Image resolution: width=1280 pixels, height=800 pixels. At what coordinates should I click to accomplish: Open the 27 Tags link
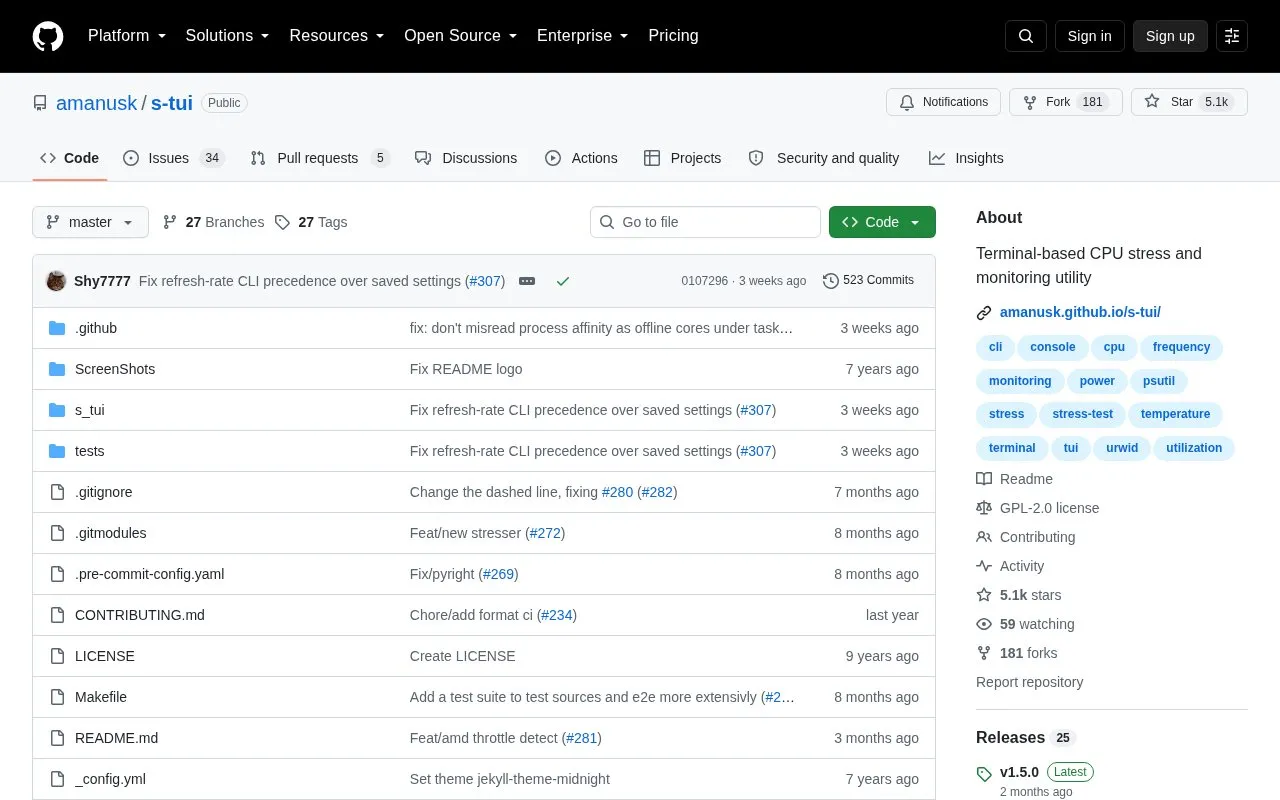click(311, 222)
